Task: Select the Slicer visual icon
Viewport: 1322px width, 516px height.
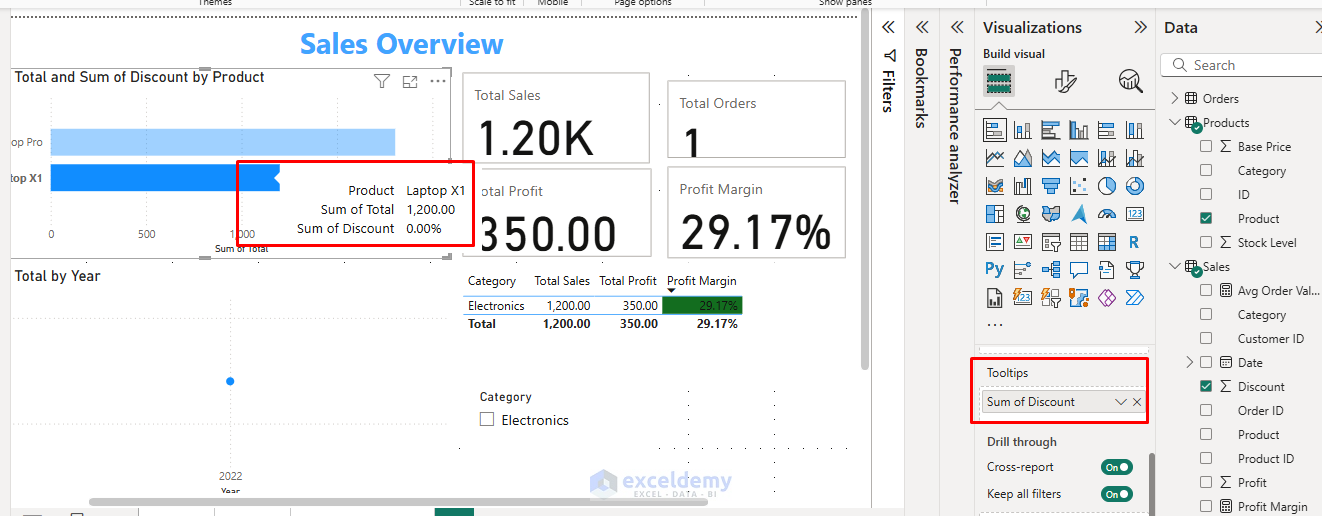Action: click(1051, 242)
